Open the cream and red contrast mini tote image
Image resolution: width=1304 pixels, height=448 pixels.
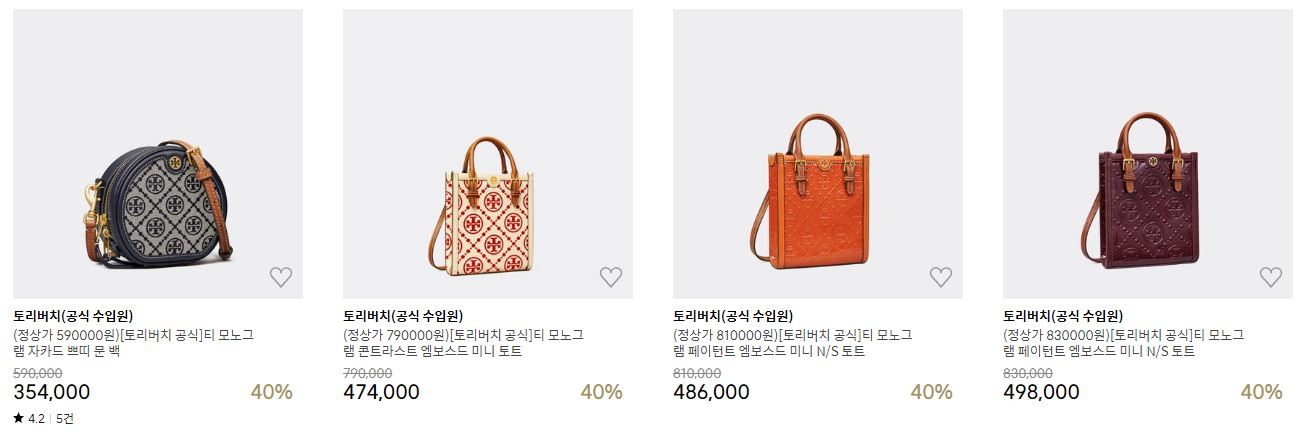point(488,154)
